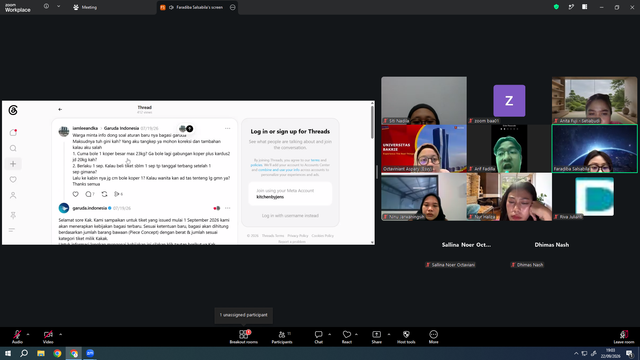The height and width of the screenshot is (360, 640).
Task: Open Threads profile person icon
Action: [13, 196]
